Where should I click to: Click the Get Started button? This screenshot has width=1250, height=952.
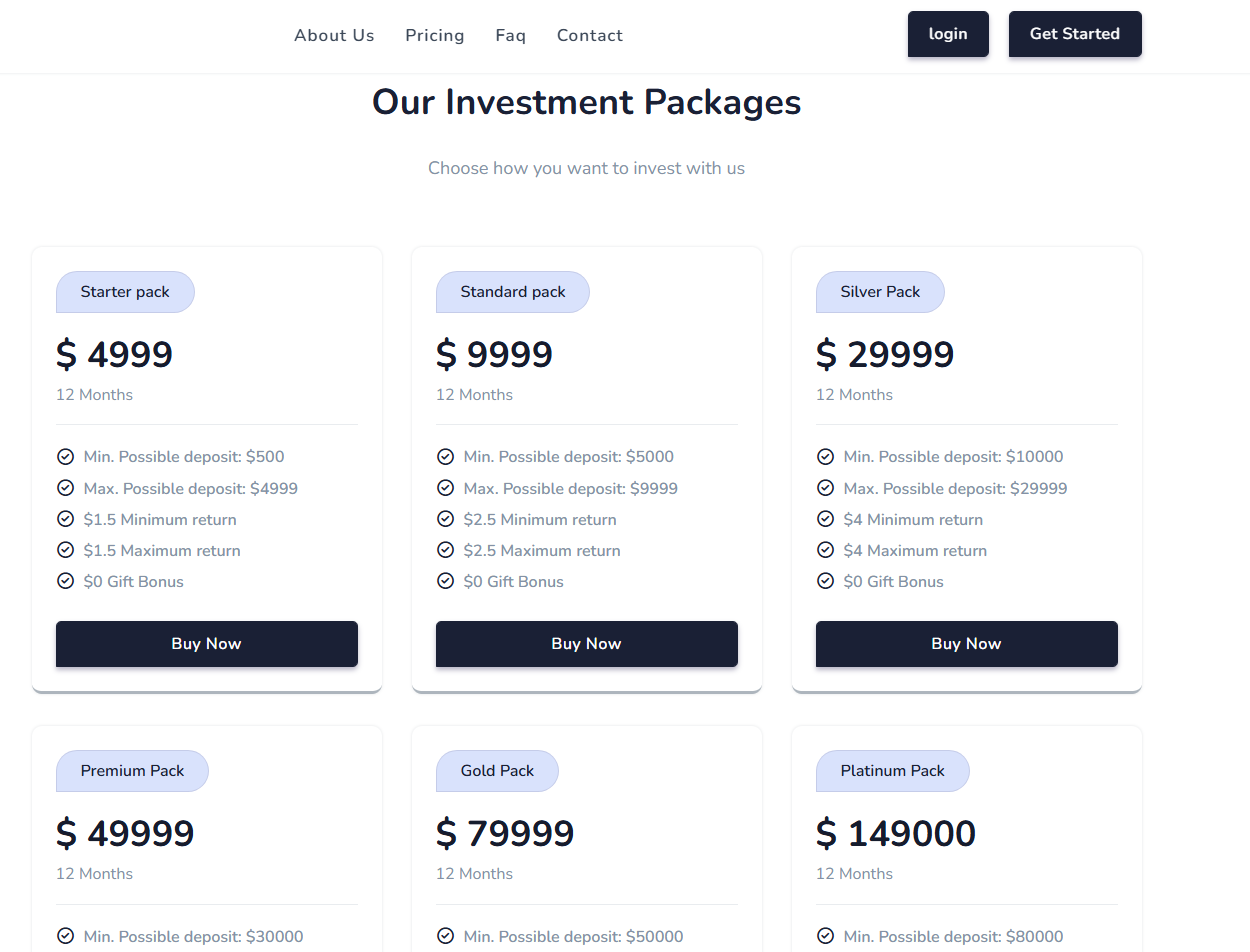pos(1075,34)
